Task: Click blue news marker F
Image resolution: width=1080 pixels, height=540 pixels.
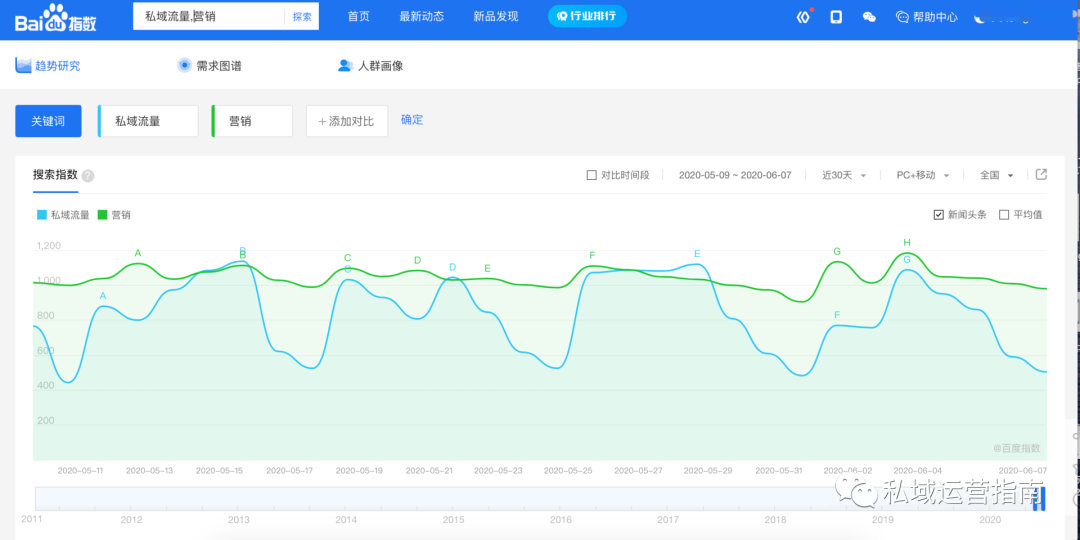Action: click(837, 315)
